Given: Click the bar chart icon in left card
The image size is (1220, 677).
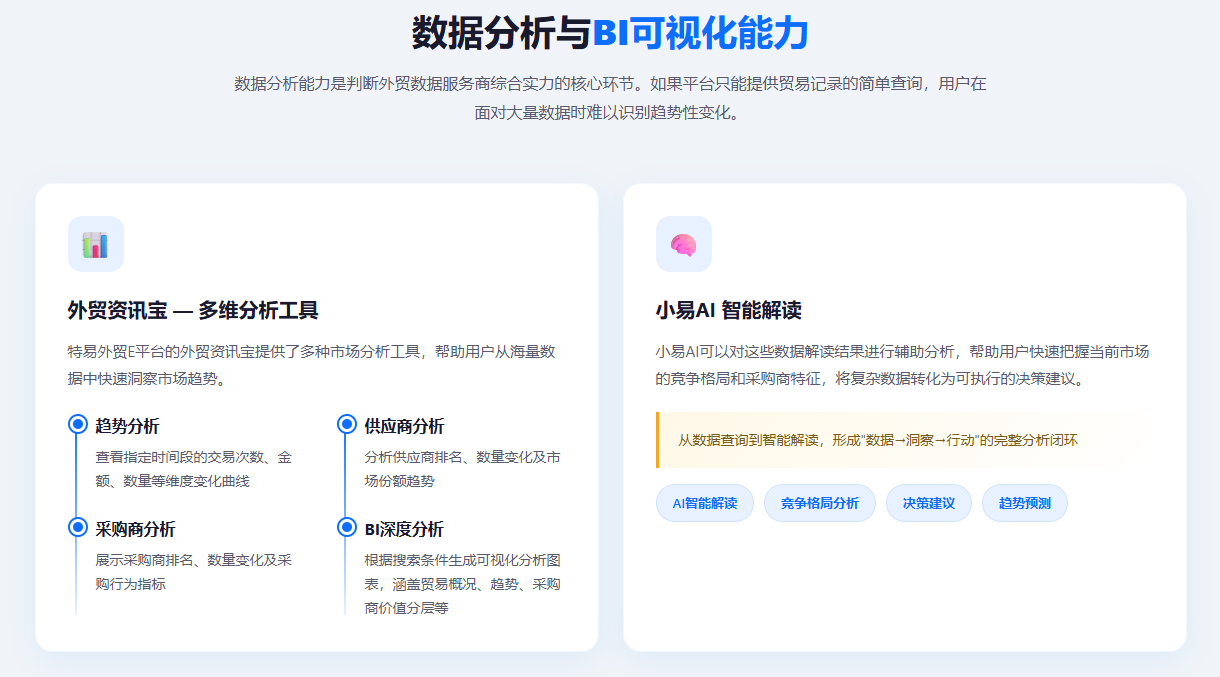Looking at the screenshot, I should [96, 244].
